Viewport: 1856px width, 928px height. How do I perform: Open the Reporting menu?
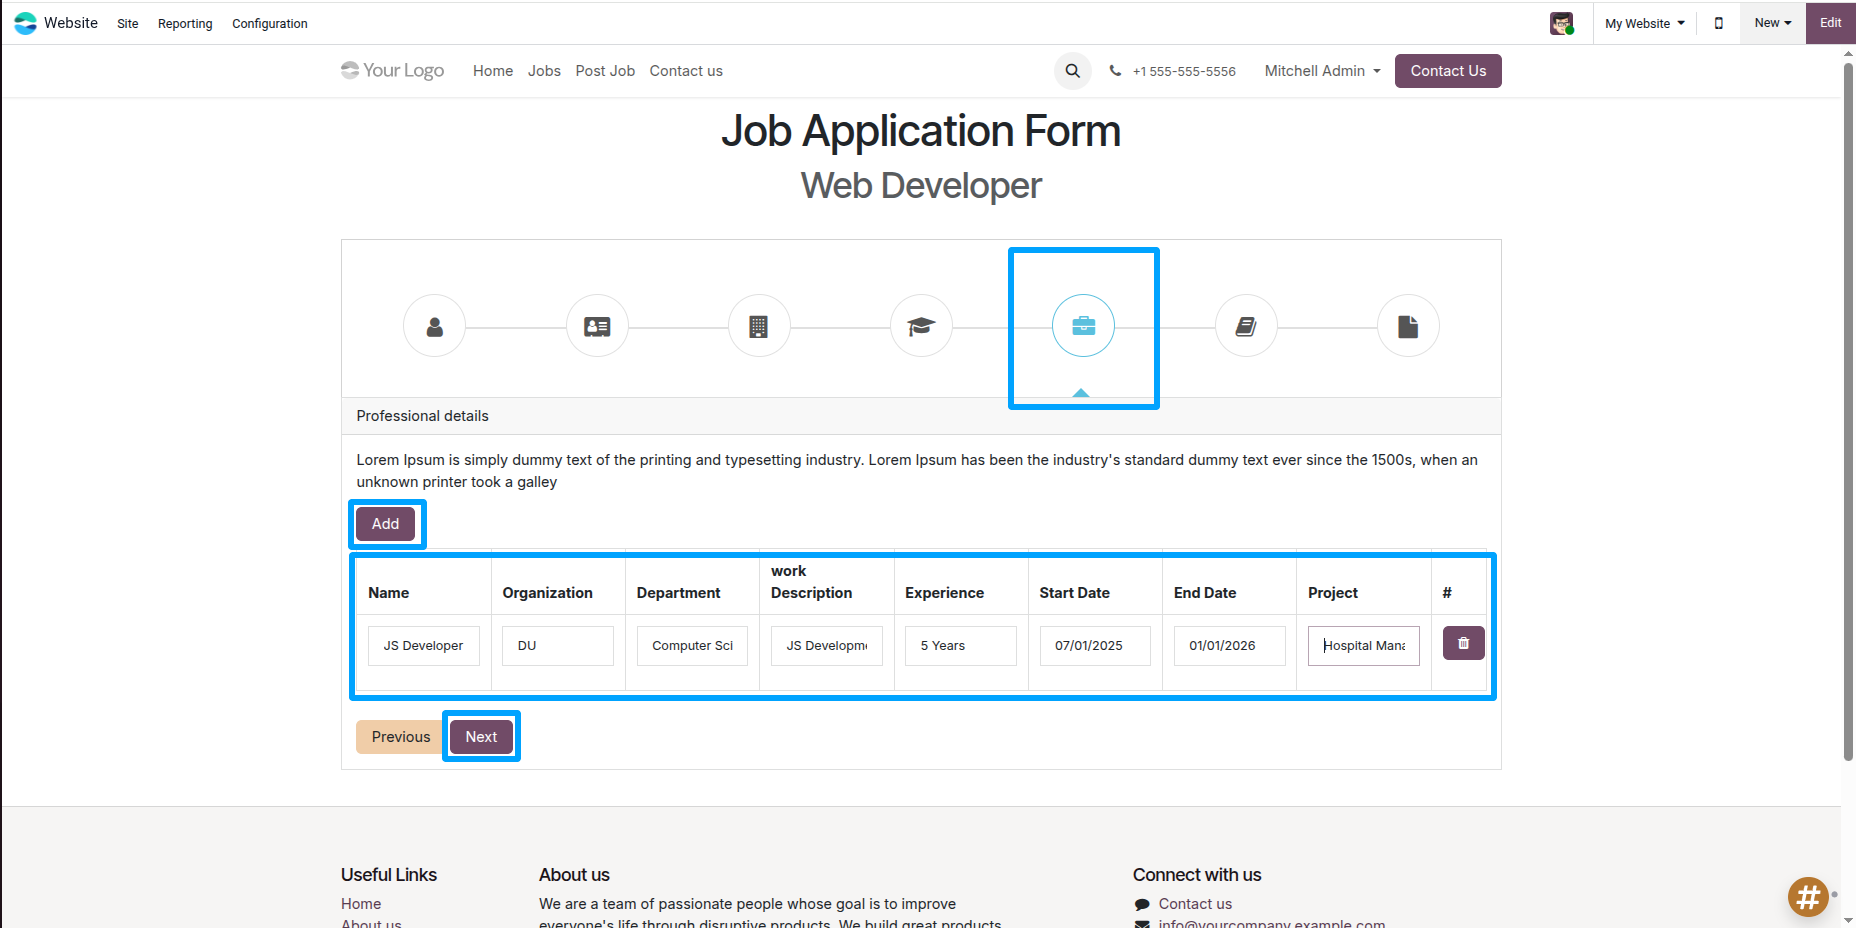click(x=185, y=23)
